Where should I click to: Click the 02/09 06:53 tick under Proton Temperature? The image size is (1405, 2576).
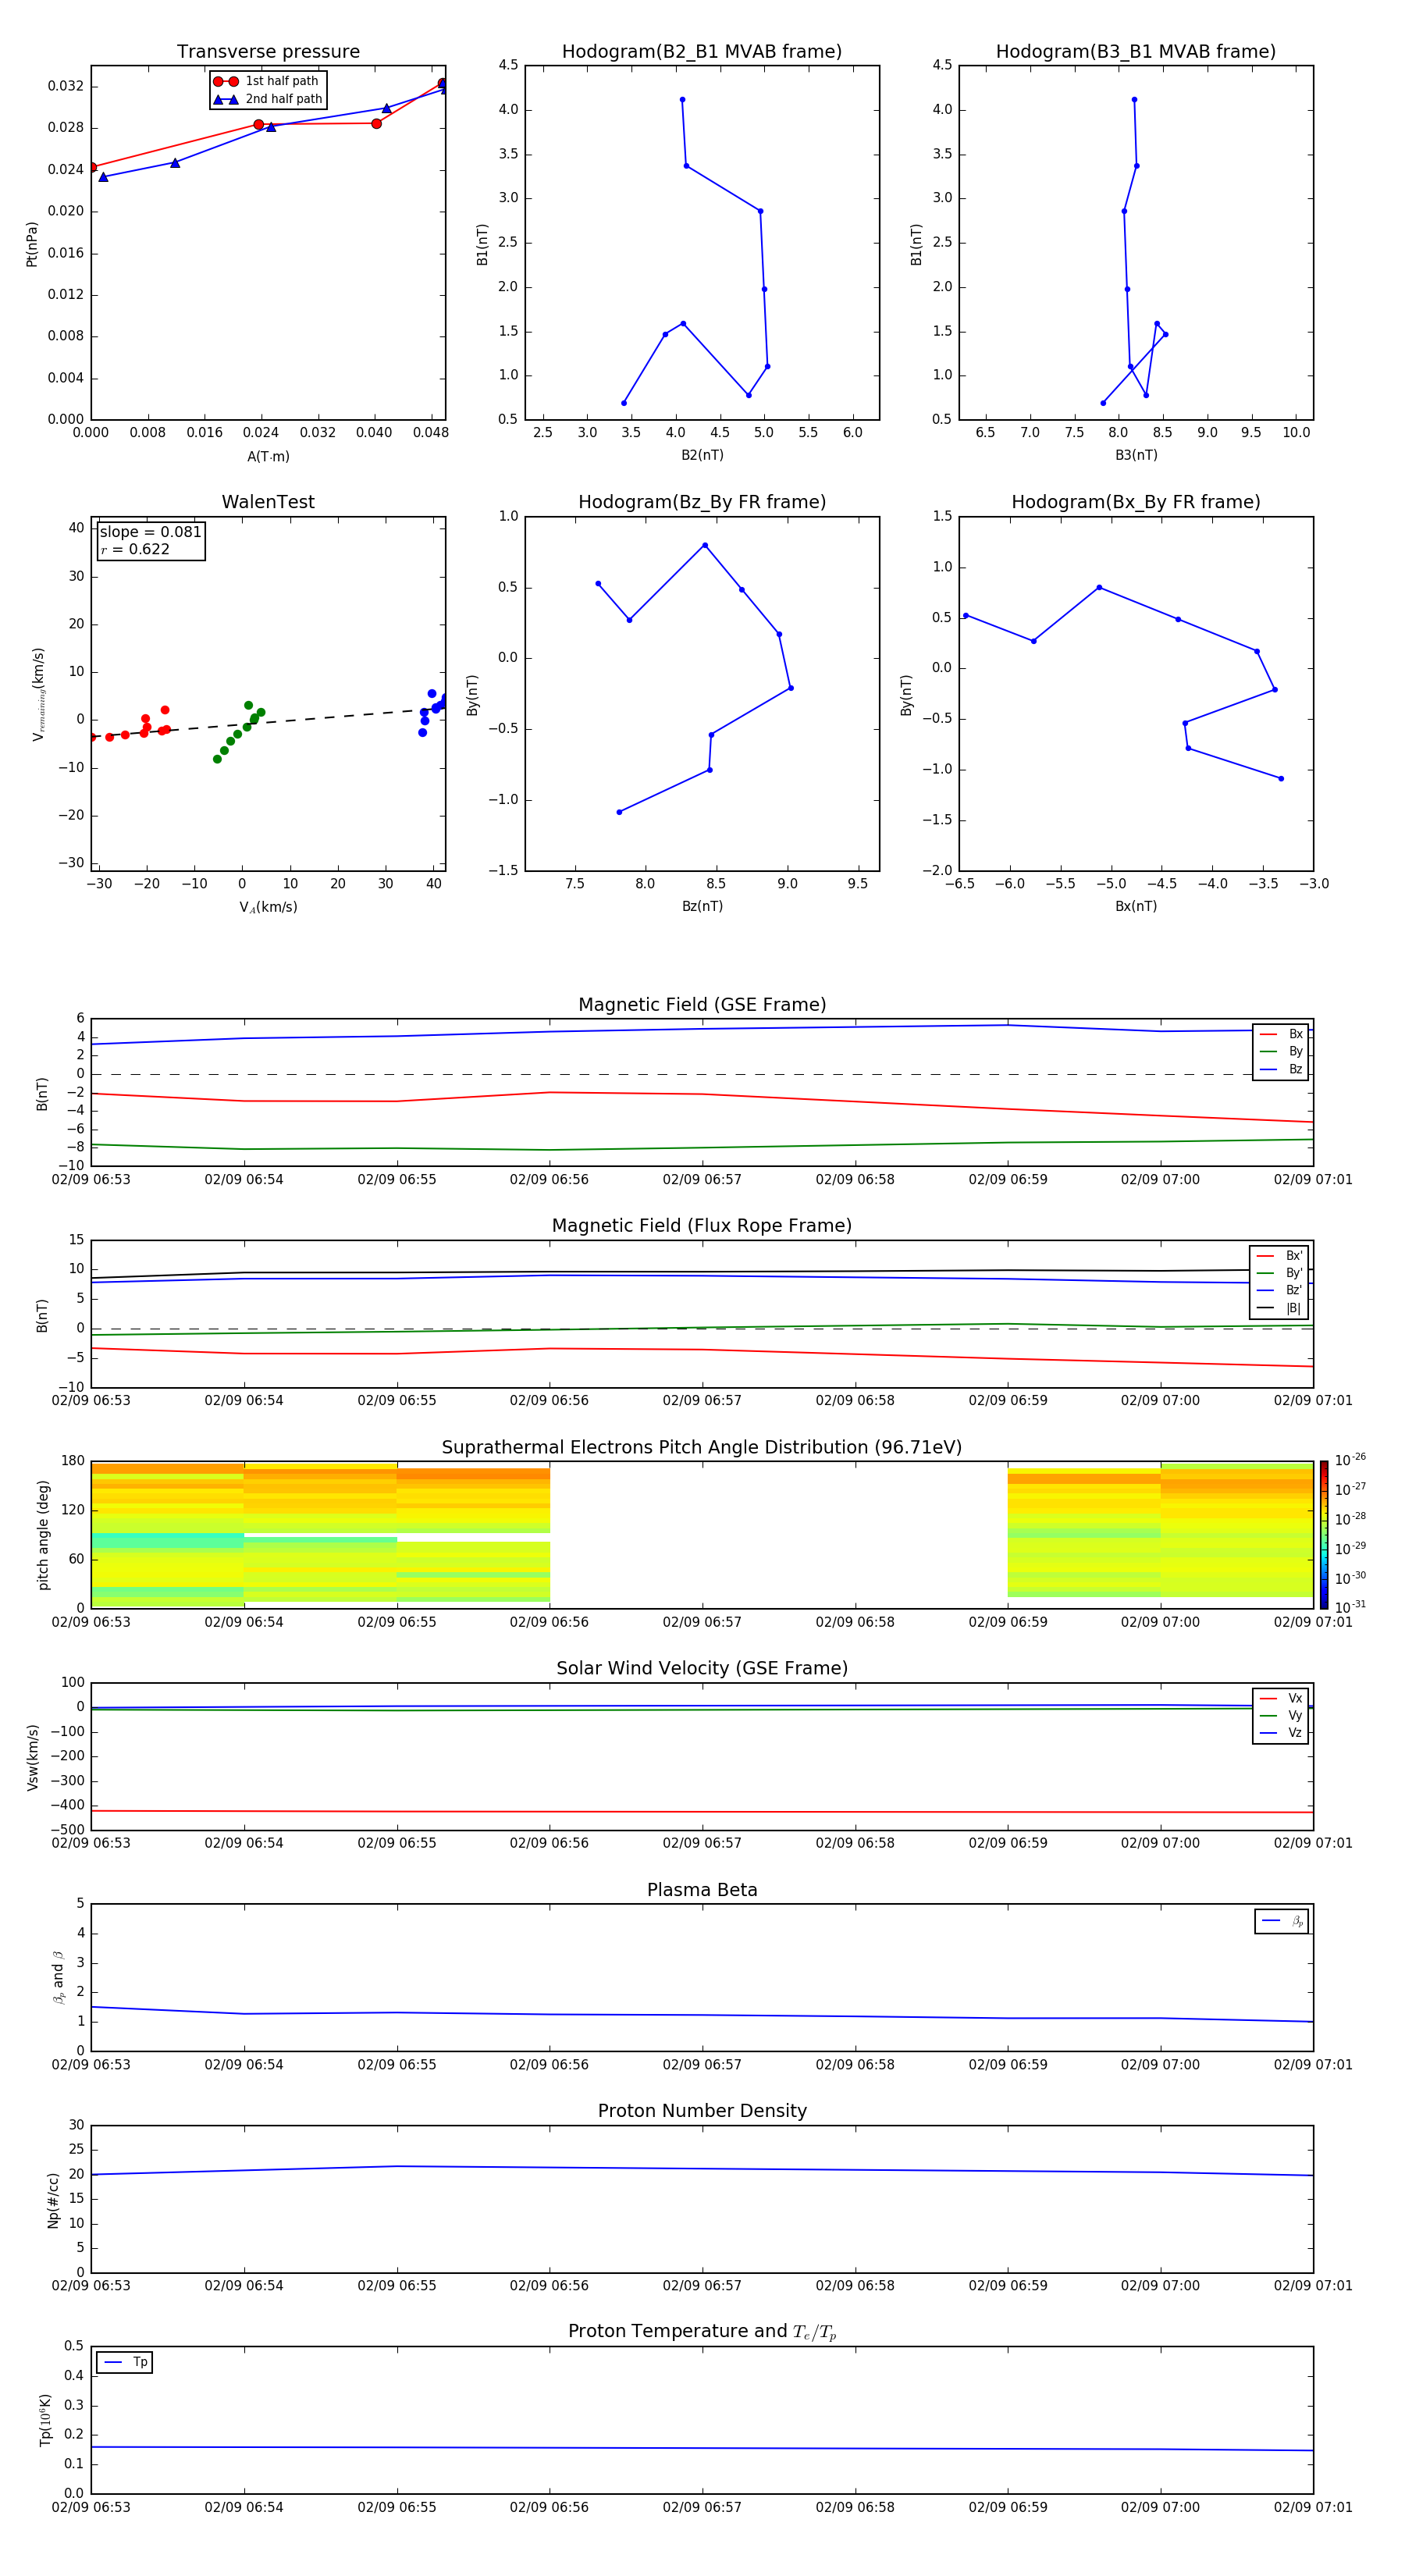pyautogui.click(x=91, y=2507)
